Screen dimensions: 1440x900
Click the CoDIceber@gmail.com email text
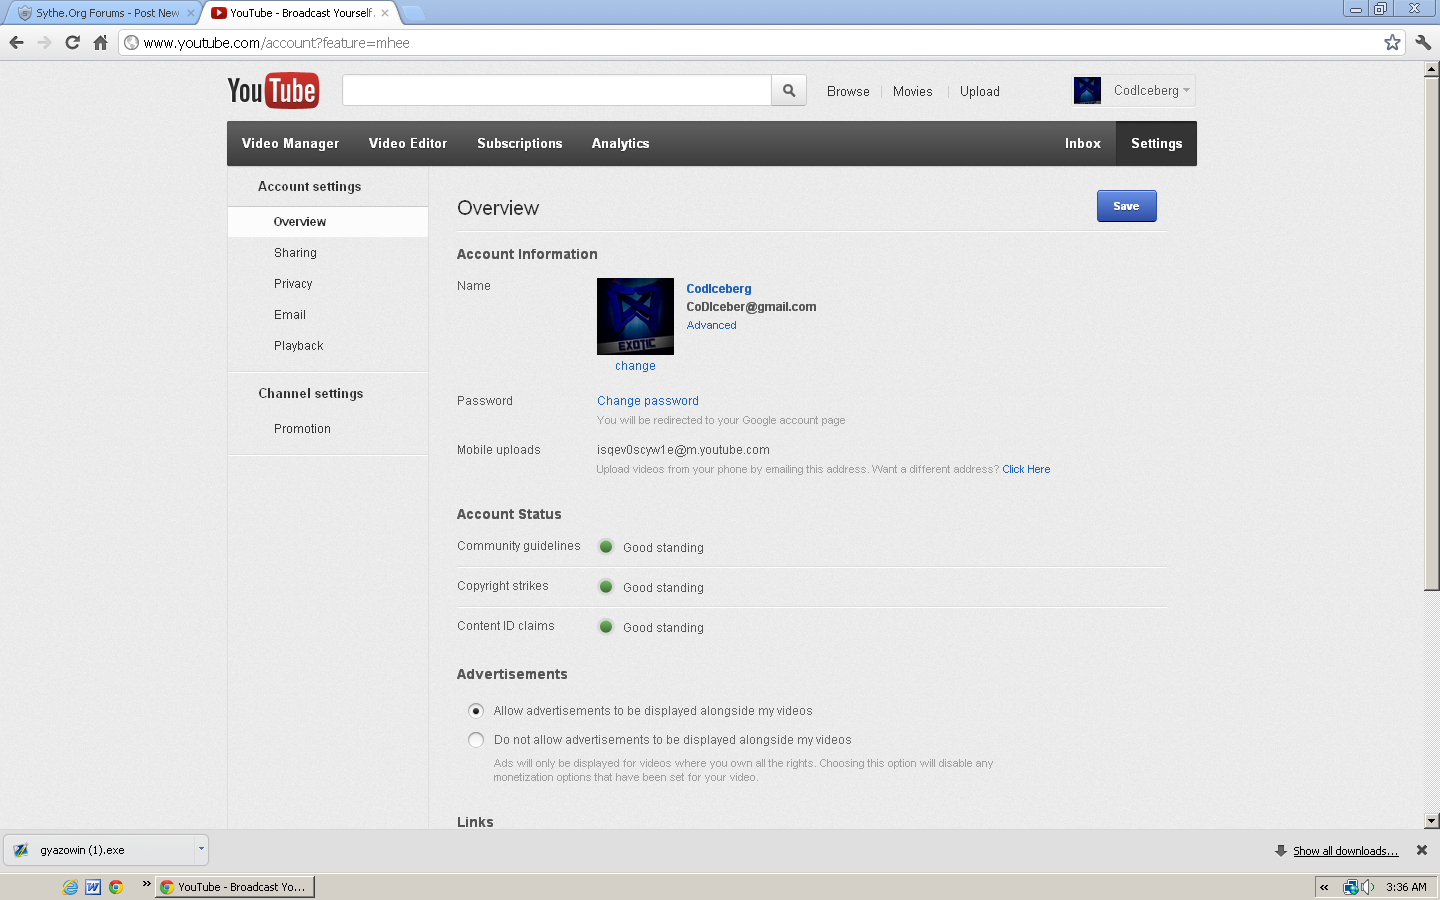tap(751, 307)
